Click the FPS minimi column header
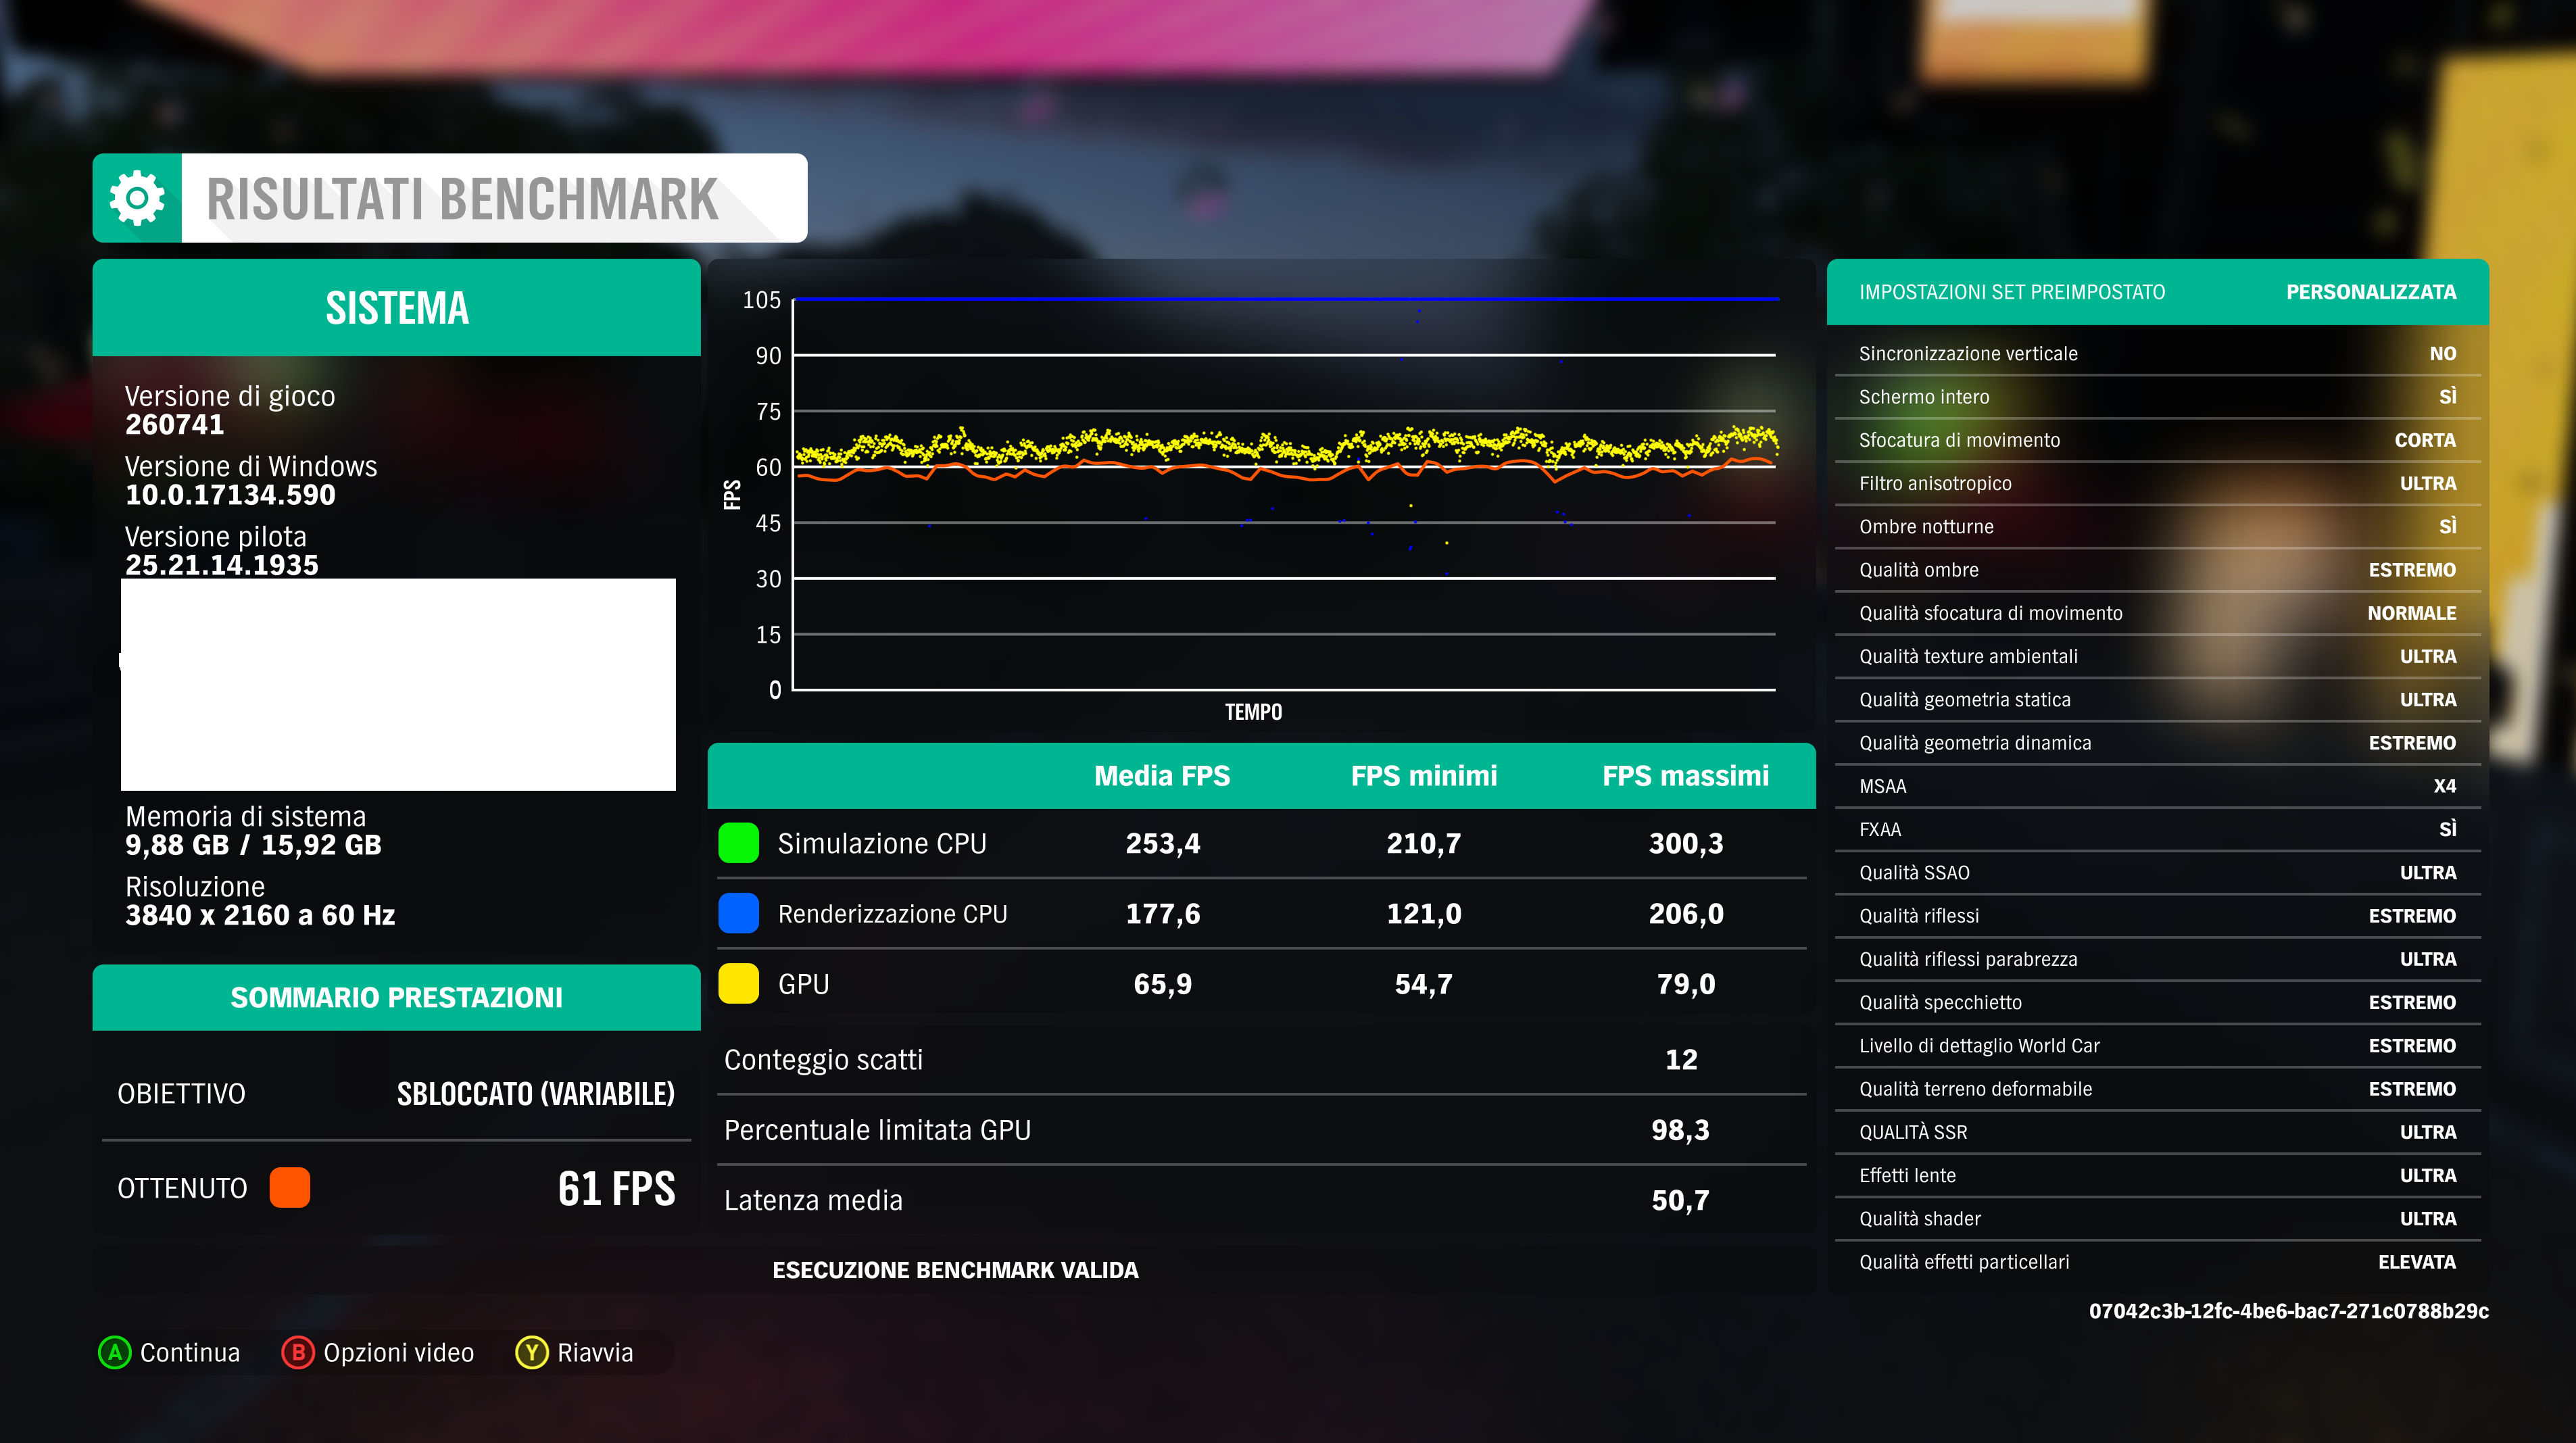This screenshot has width=2576, height=1443. coord(1424,776)
